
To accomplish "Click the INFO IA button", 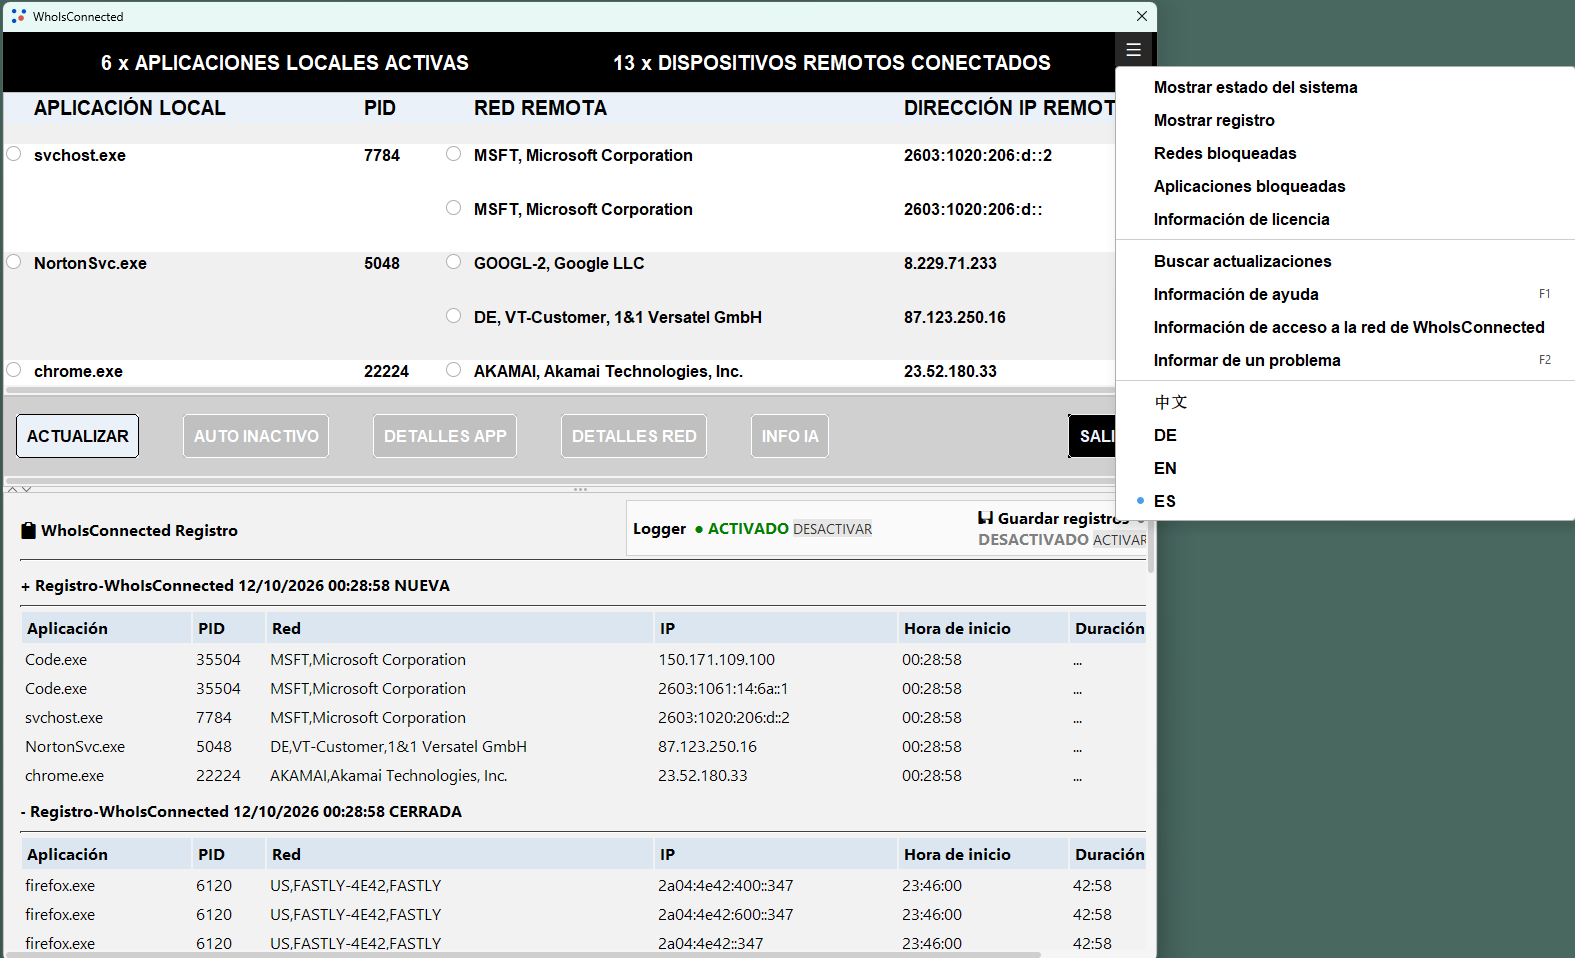I will coord(790,436).
